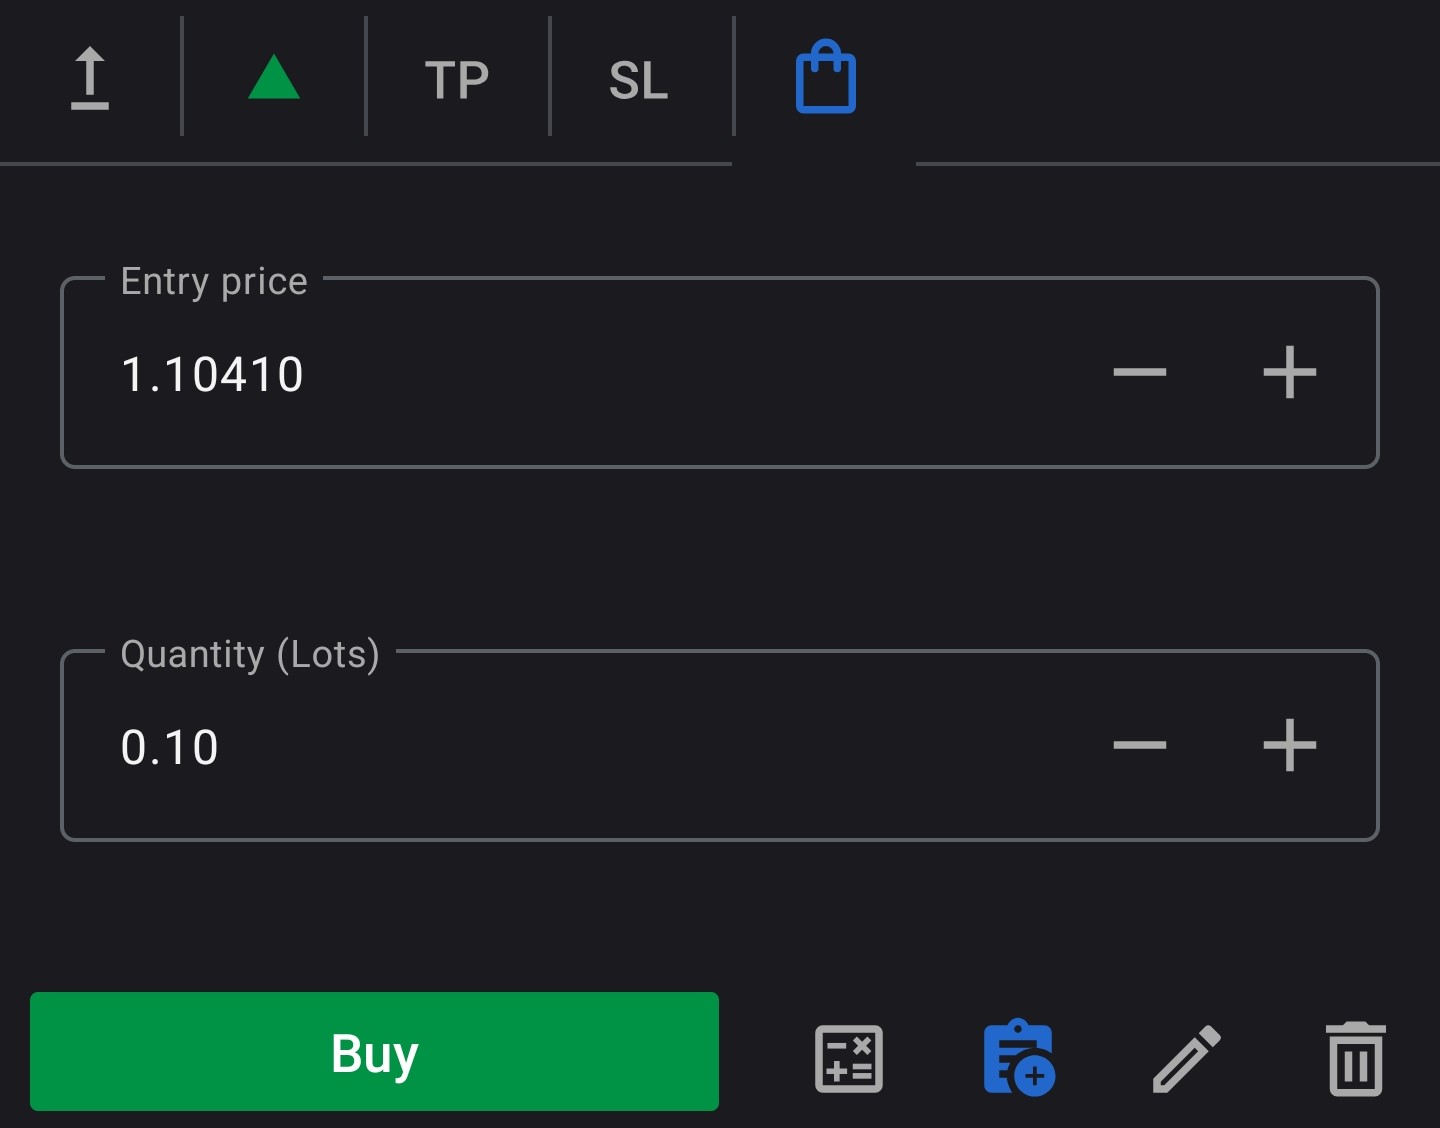This screenshot has width=1440, height=1128.
Task: Increase entry price with the plus stepper
Action: click(x=1290, y=373)
